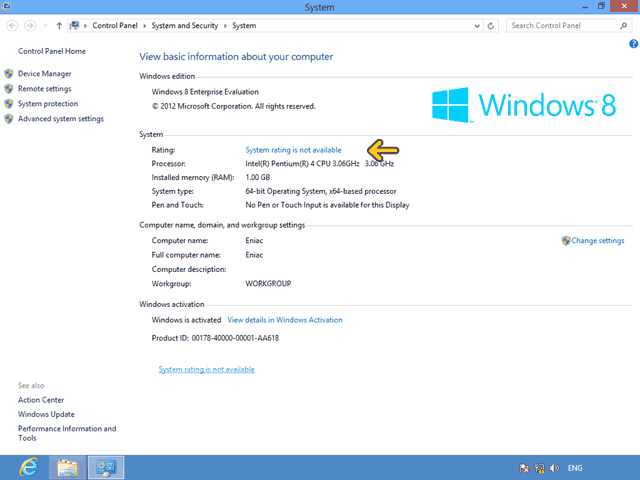This screenshot has width=640, height=480.
Task: Click the 1.00 GB memory value
Action: pyautogui.click(x=258, y=178)
